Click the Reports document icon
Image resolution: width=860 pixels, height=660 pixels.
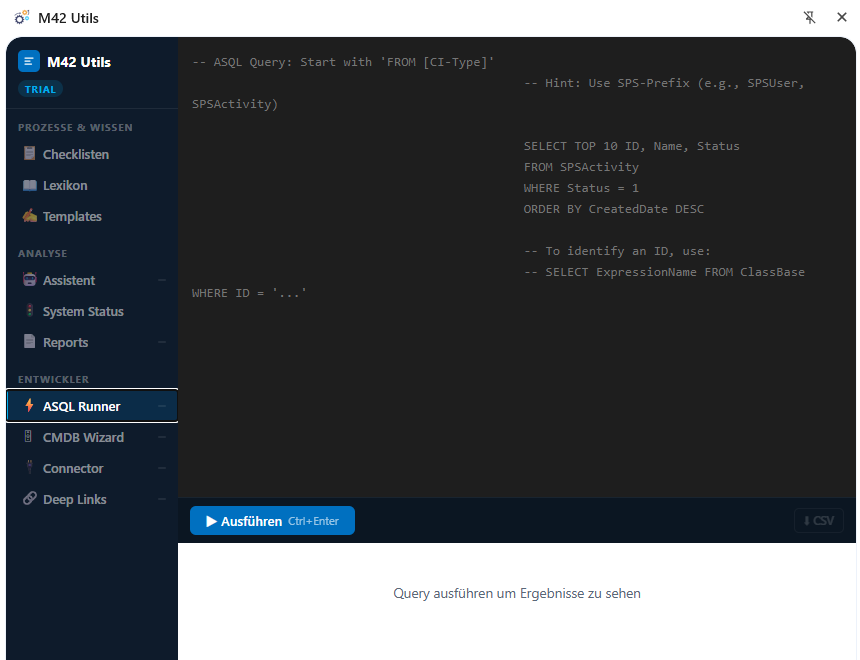tap(30, 342)
